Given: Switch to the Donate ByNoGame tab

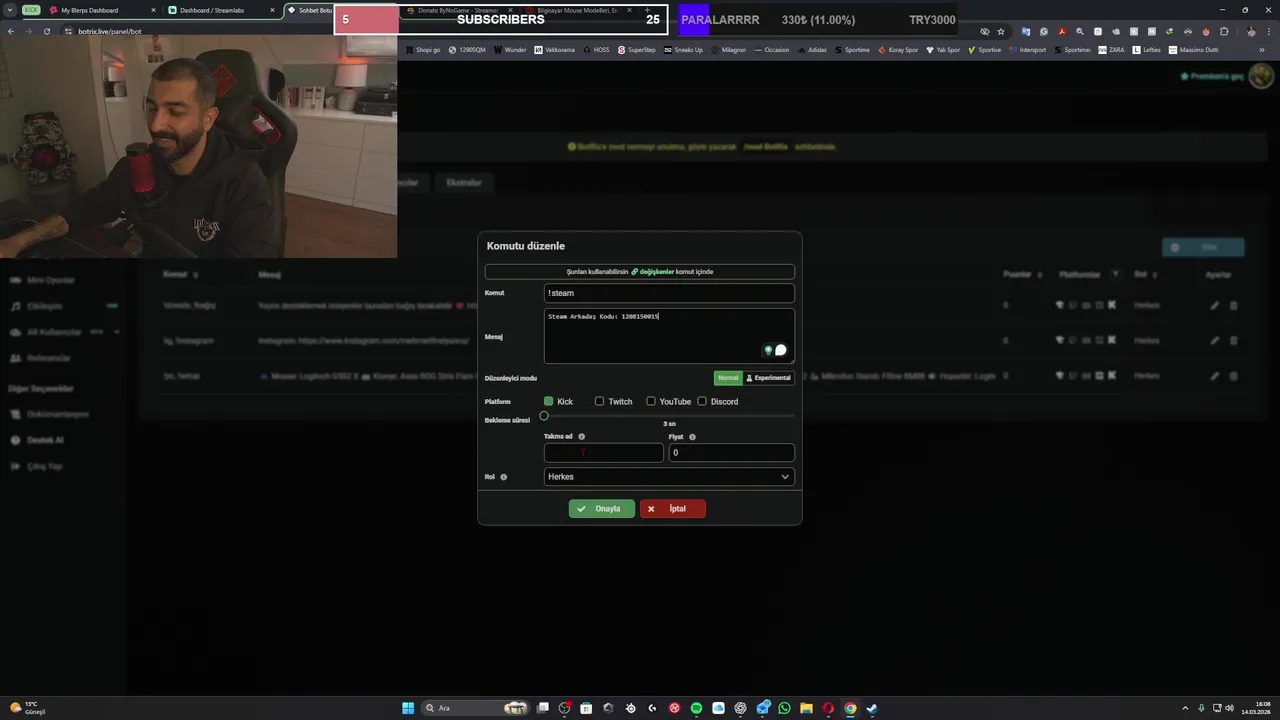Looking at the screenshot, I should [456, 10].
